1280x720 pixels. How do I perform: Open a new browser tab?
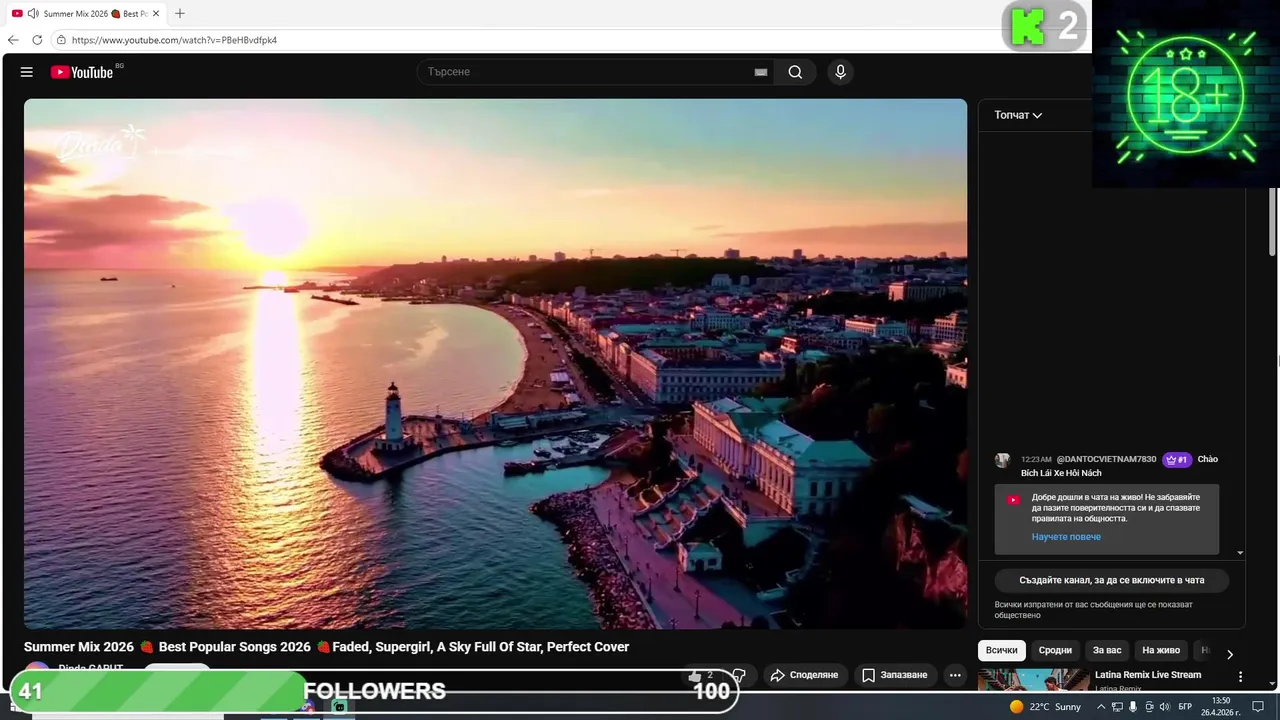coord(180,14)
